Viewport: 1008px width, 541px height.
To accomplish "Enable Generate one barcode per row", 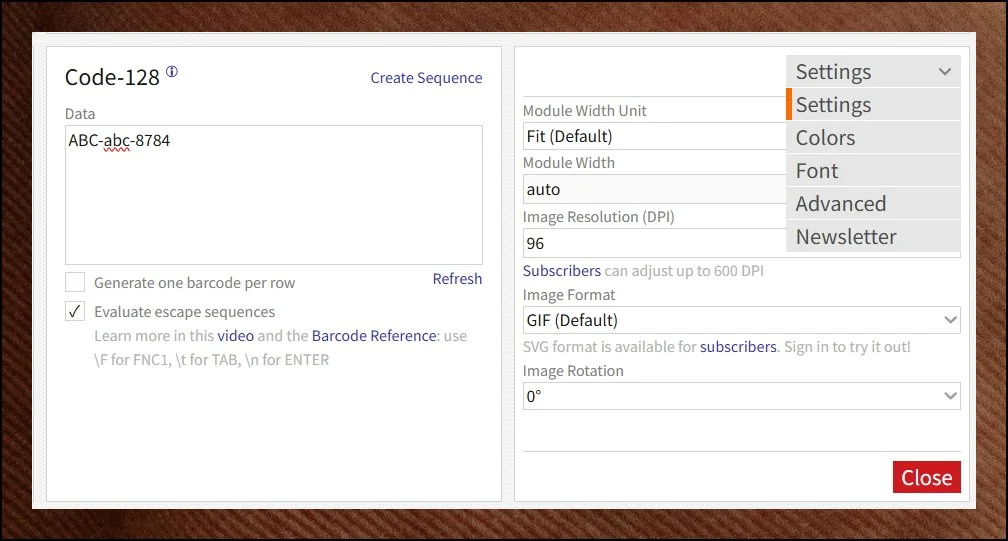I will pyautogui.click(x=75, y=283).
